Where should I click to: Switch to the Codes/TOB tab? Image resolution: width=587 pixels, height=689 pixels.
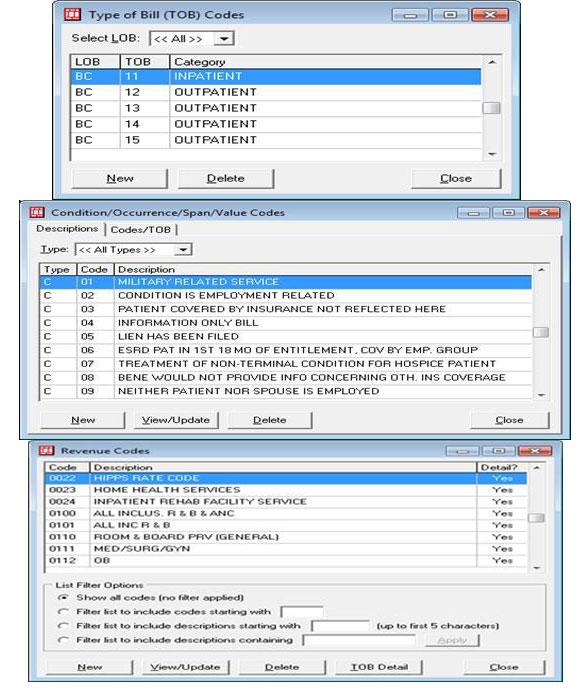coord(141,229)
